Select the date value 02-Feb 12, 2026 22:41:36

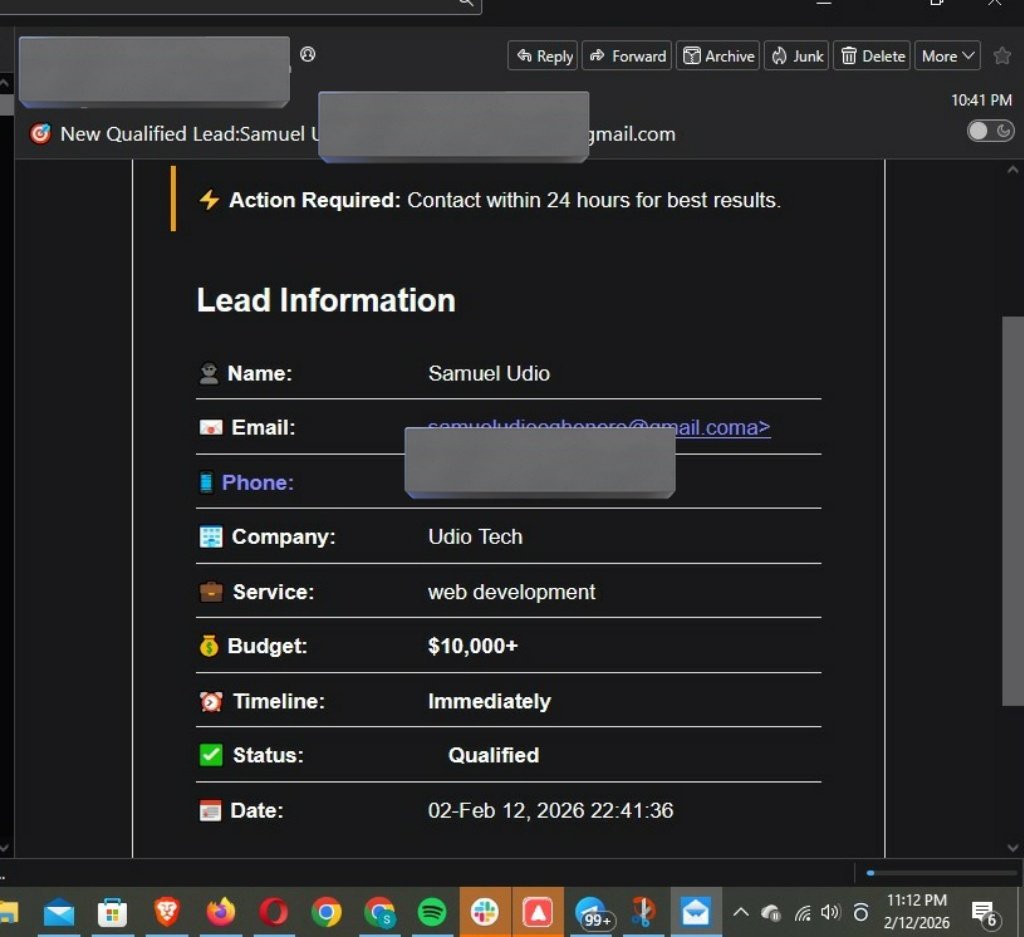[x=550, y=810]
